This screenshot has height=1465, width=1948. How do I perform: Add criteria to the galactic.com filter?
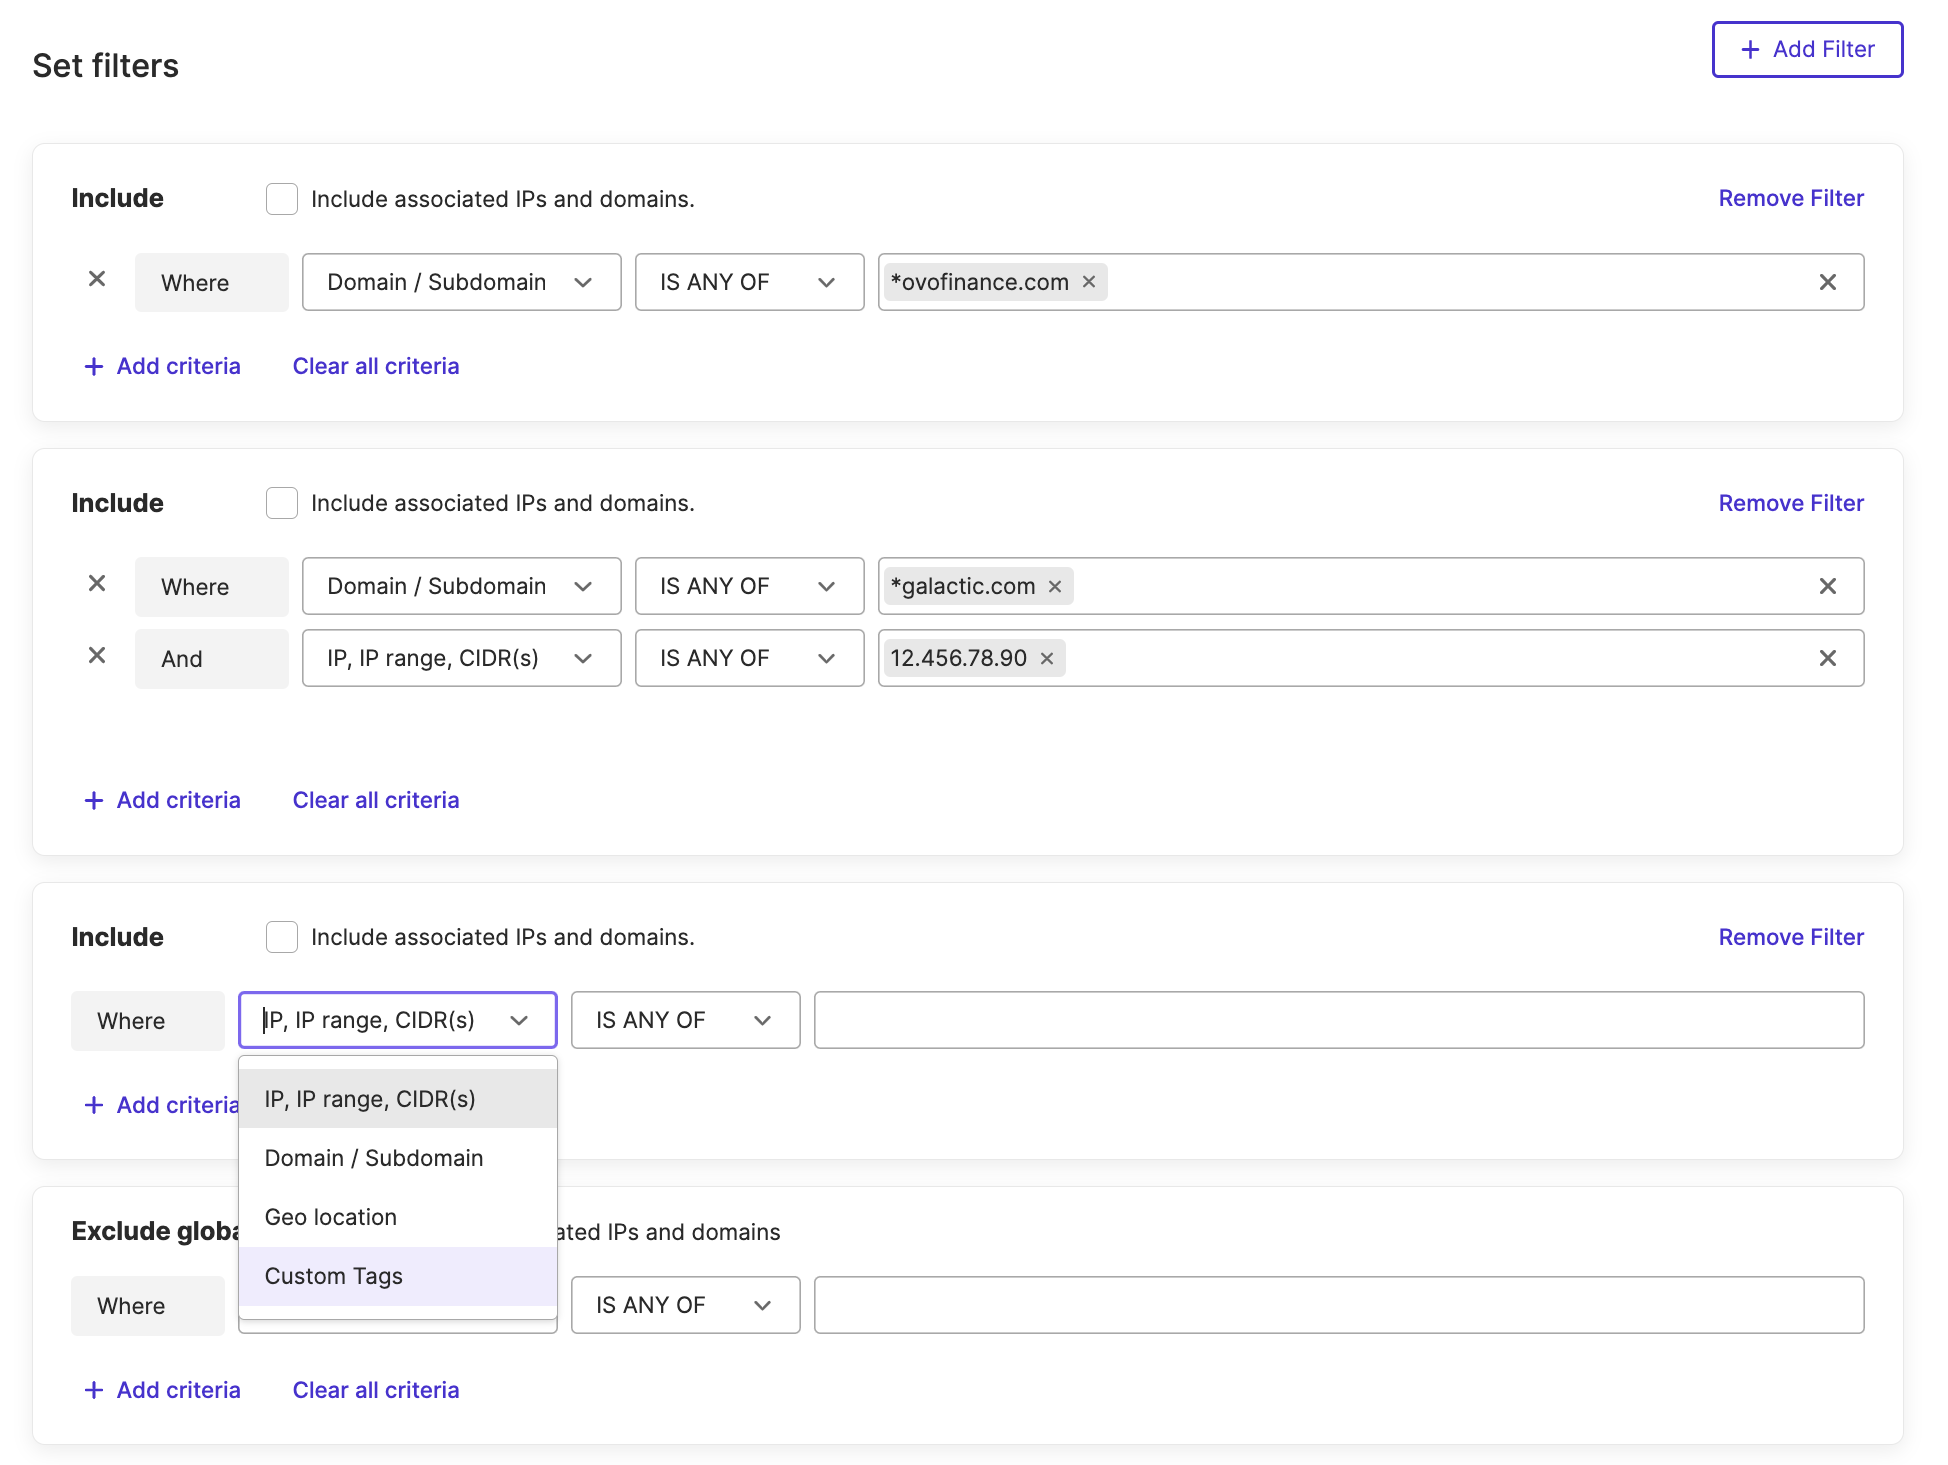[x=163, y=800]
